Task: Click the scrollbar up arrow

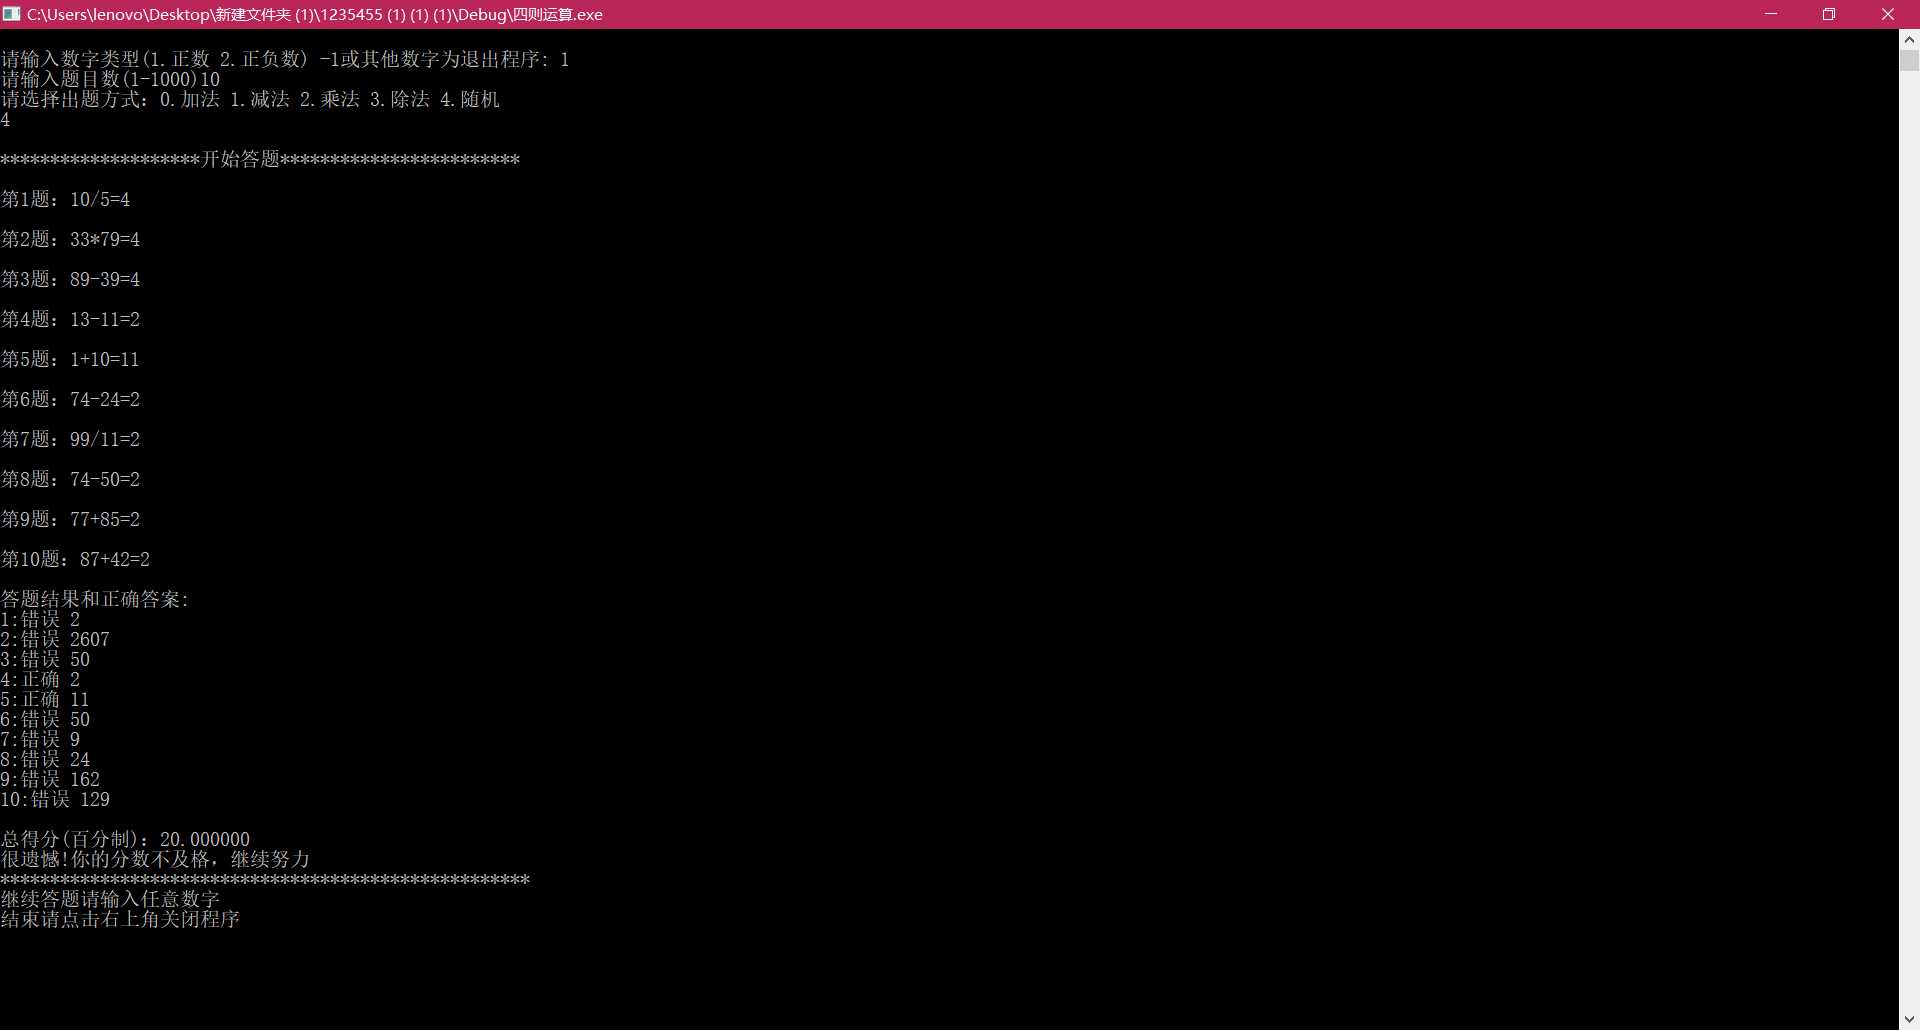Action: tap(1909, 40)
